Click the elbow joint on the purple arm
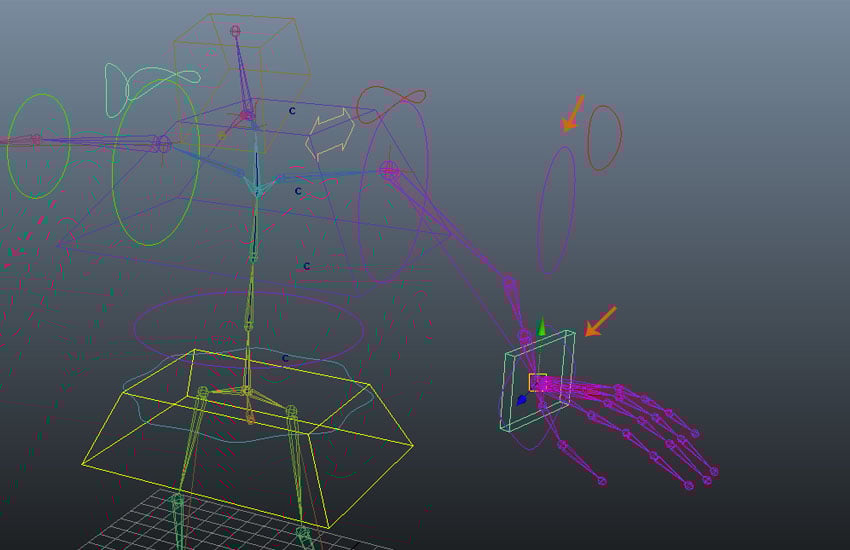The image size is (850, 550). 511,284
